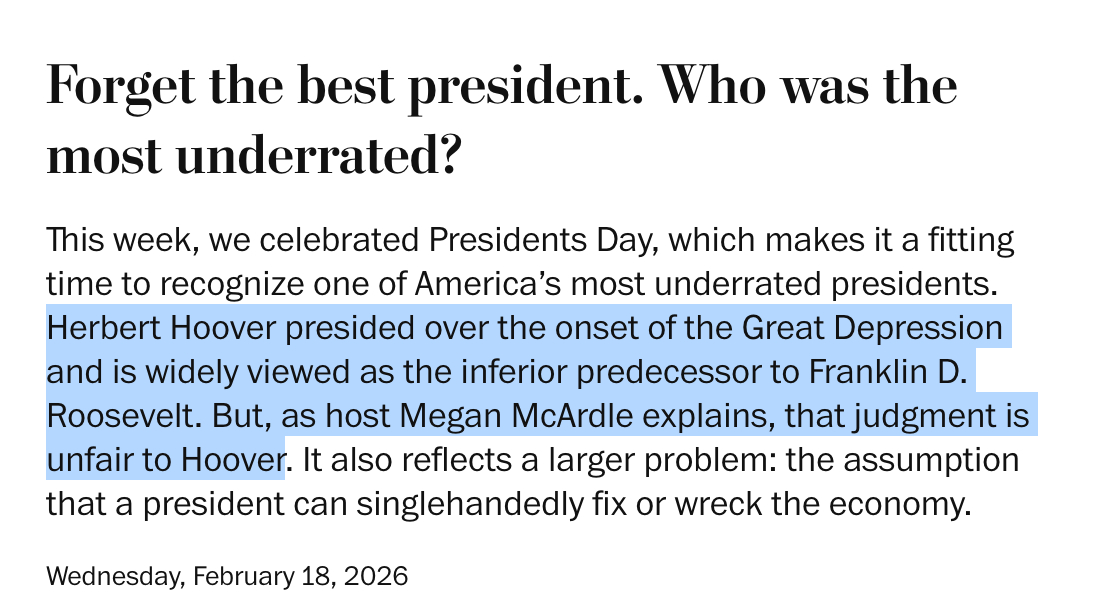Click the date Wednesday, February 18, 2026
Image resolution: width=1112 pixels, height=606 pixels.
(x=227, y=576)
